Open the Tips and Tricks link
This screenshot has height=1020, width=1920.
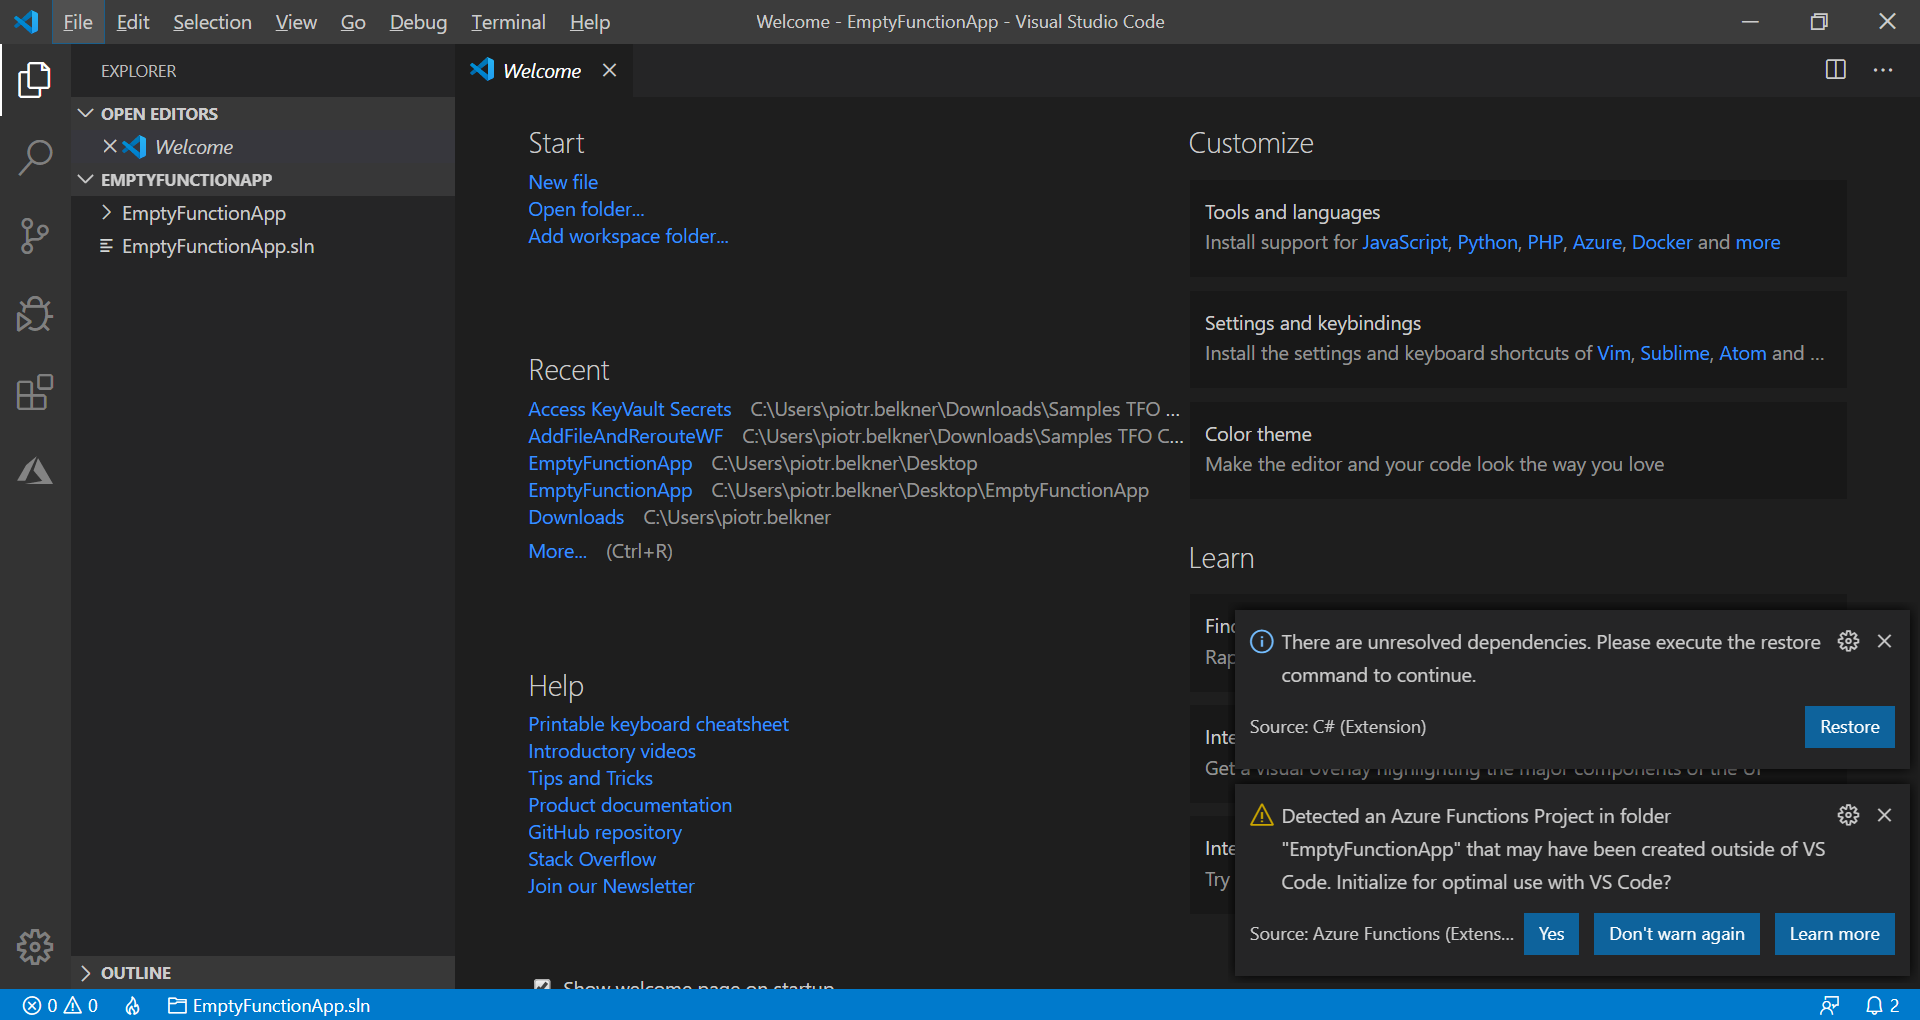pyautogui.click(x=590, y=778)
